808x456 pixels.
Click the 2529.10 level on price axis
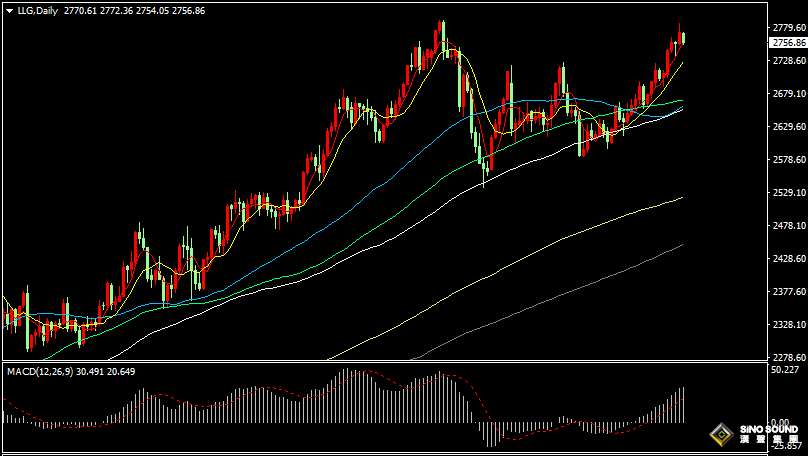789,193
